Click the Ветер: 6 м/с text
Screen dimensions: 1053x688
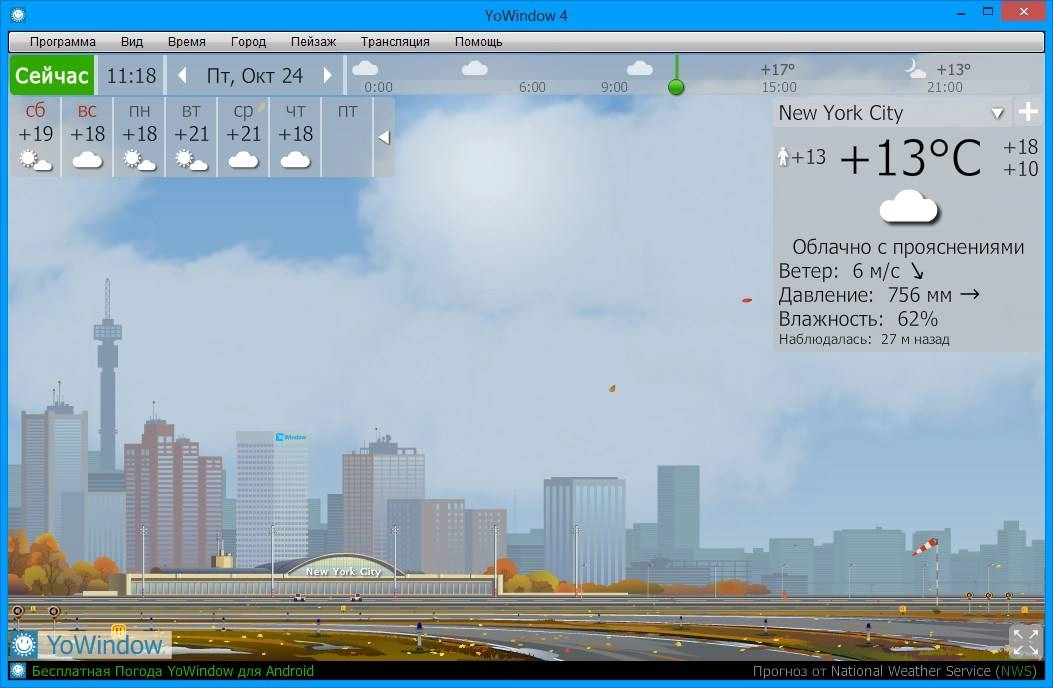(839, 271)
